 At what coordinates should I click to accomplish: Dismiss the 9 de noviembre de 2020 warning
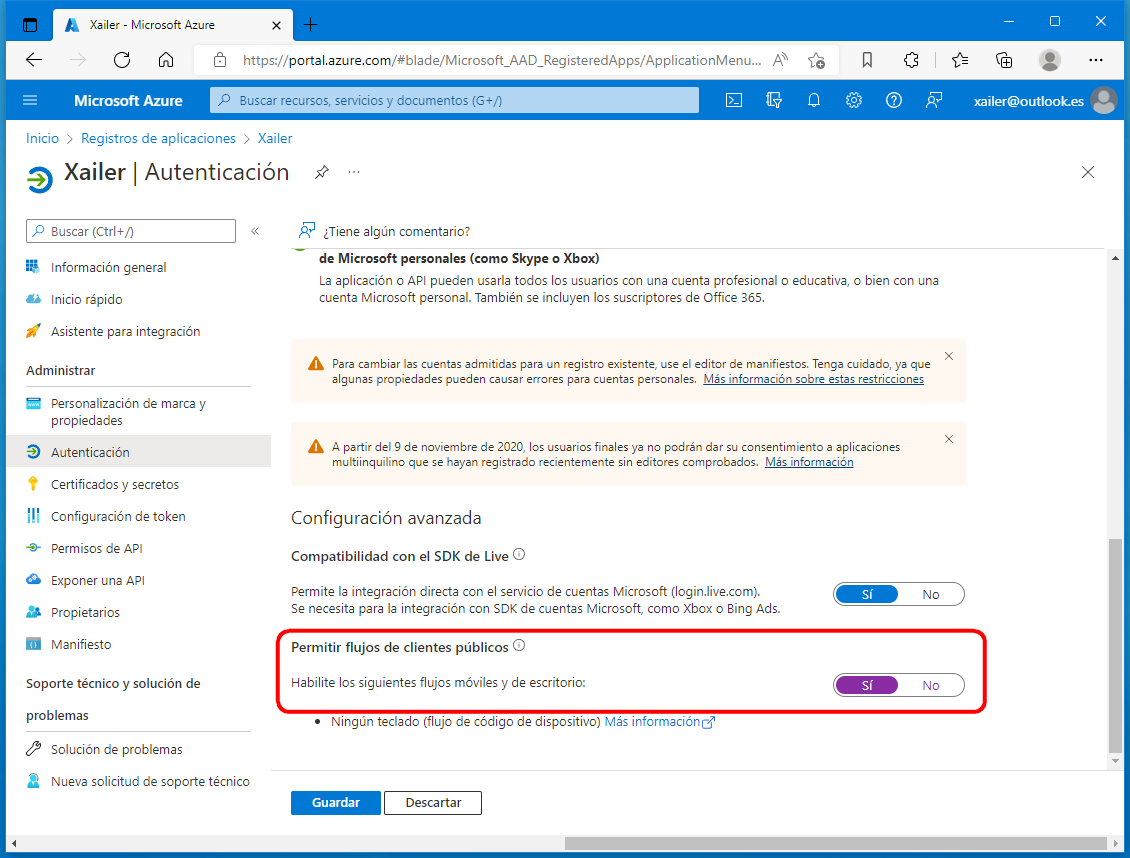949,439
